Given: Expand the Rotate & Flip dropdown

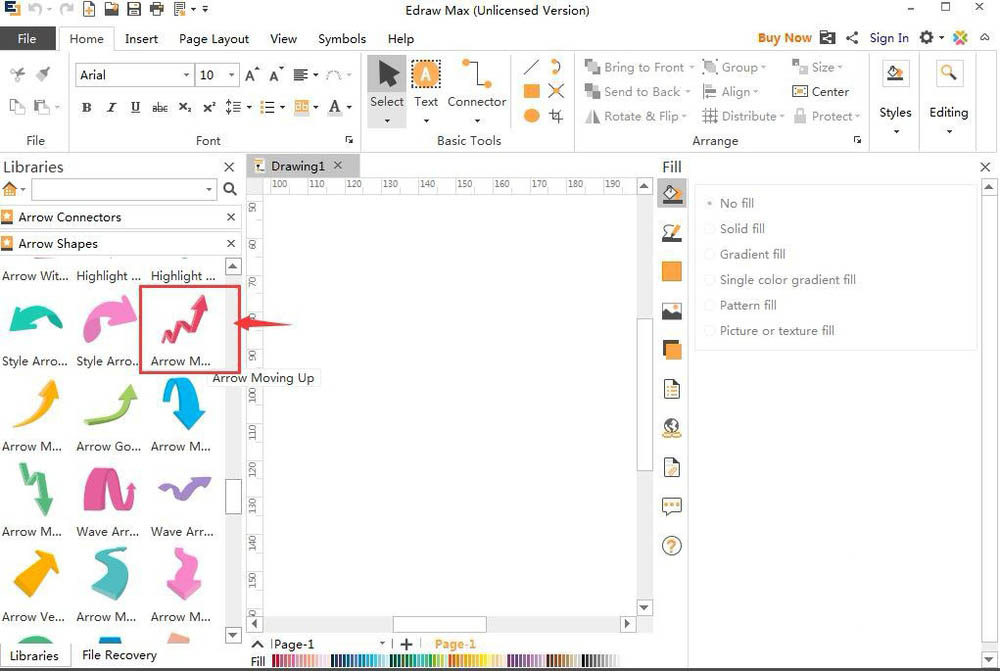Looking at the screenshot, I should pos(684,116).
